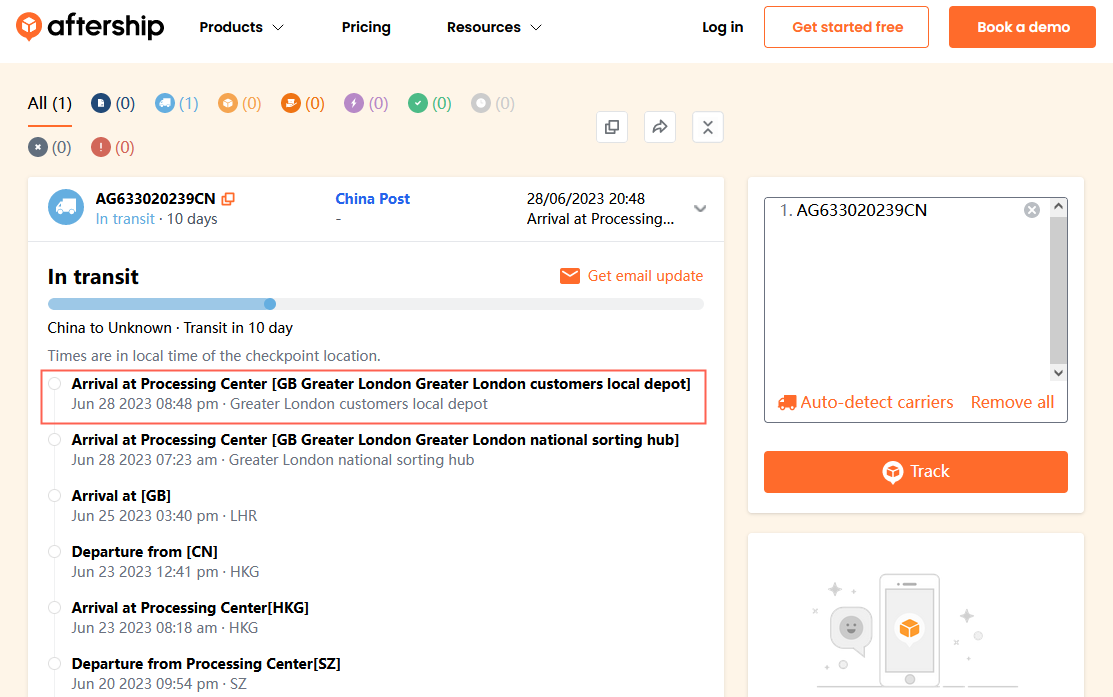Click the In transit progress bar
The image size is (1113, 697).
375,304
